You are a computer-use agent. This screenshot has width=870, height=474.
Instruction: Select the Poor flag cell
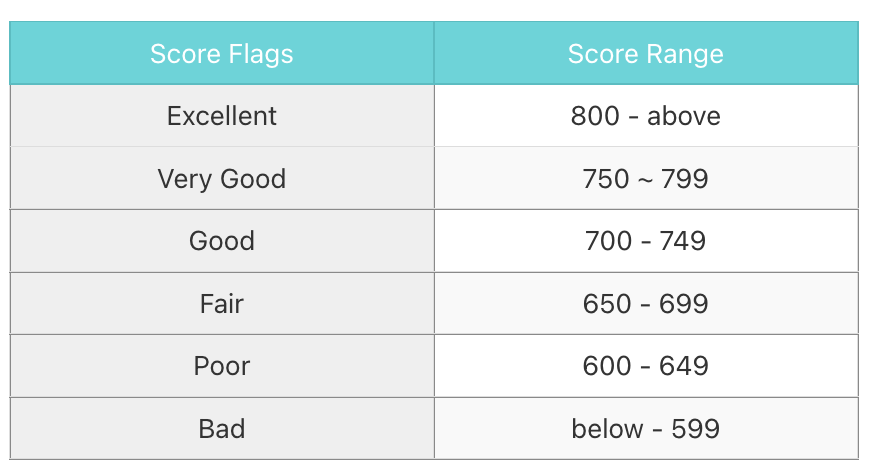(x=222, y=366)
